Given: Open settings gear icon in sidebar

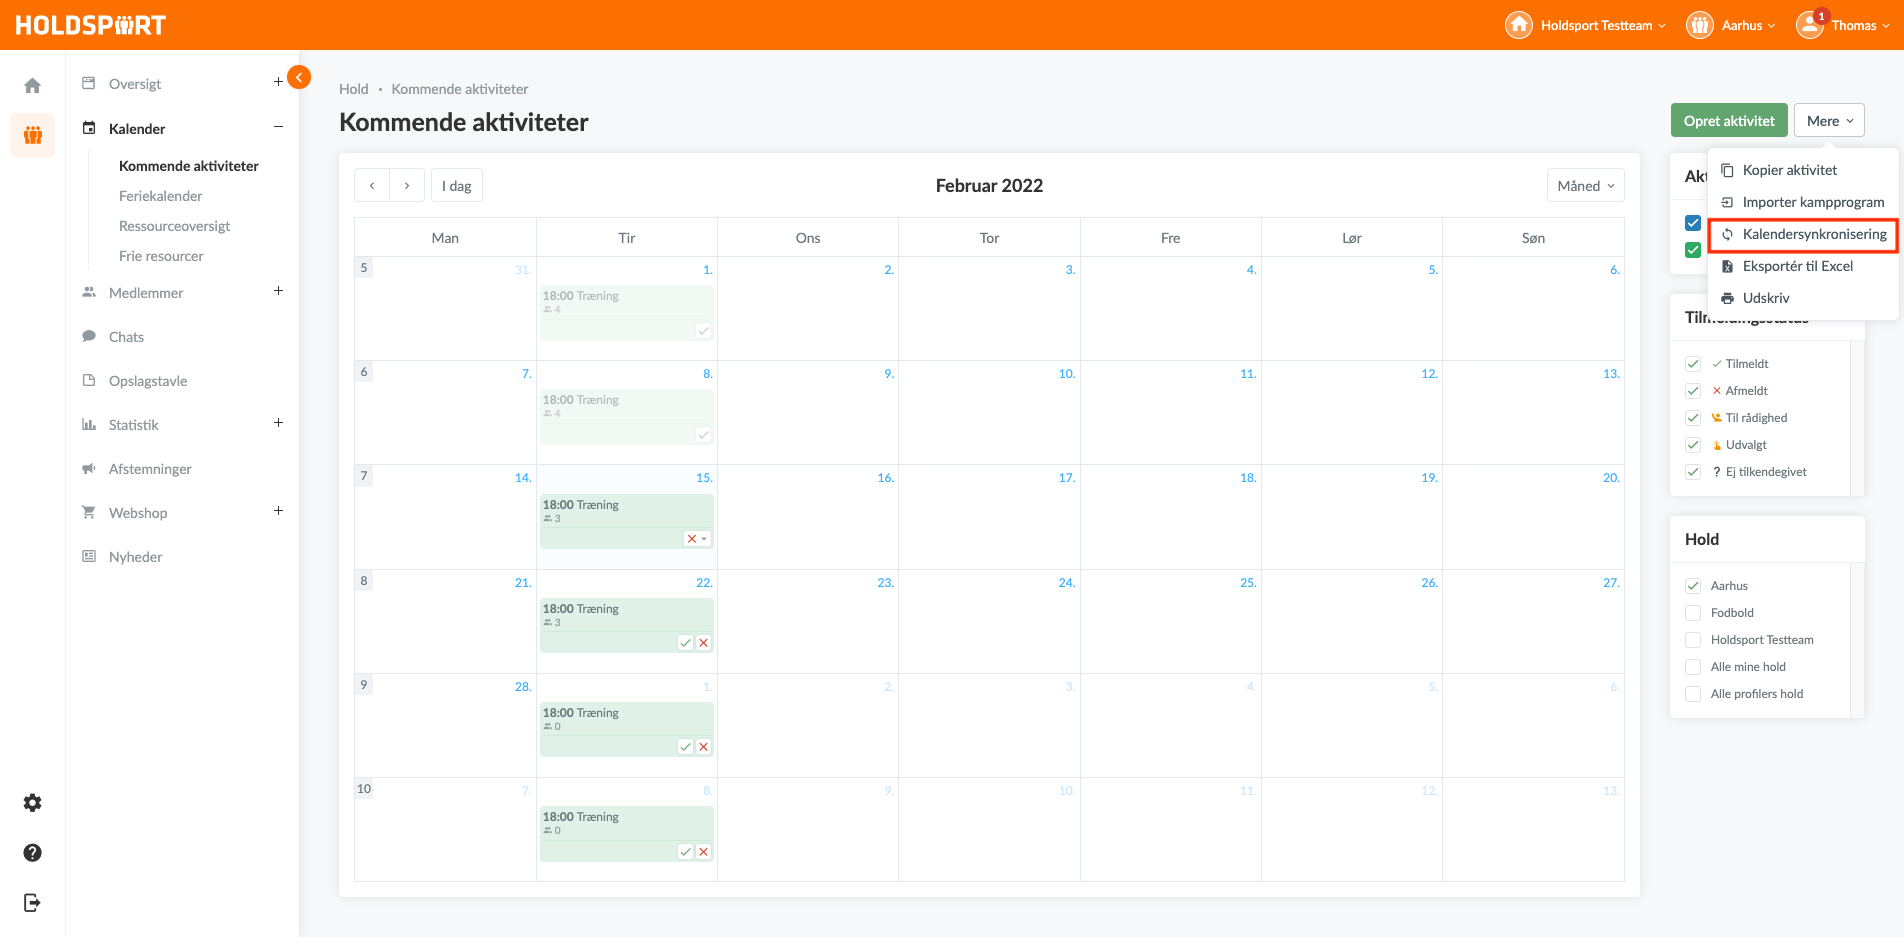Looking at the screenshot, I should (x=33, y=803).
